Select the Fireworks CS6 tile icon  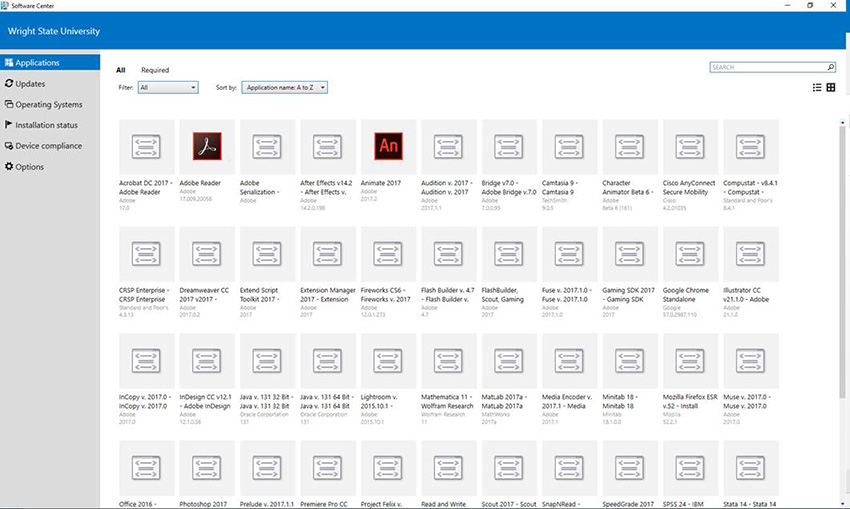[x=388, y=254]
